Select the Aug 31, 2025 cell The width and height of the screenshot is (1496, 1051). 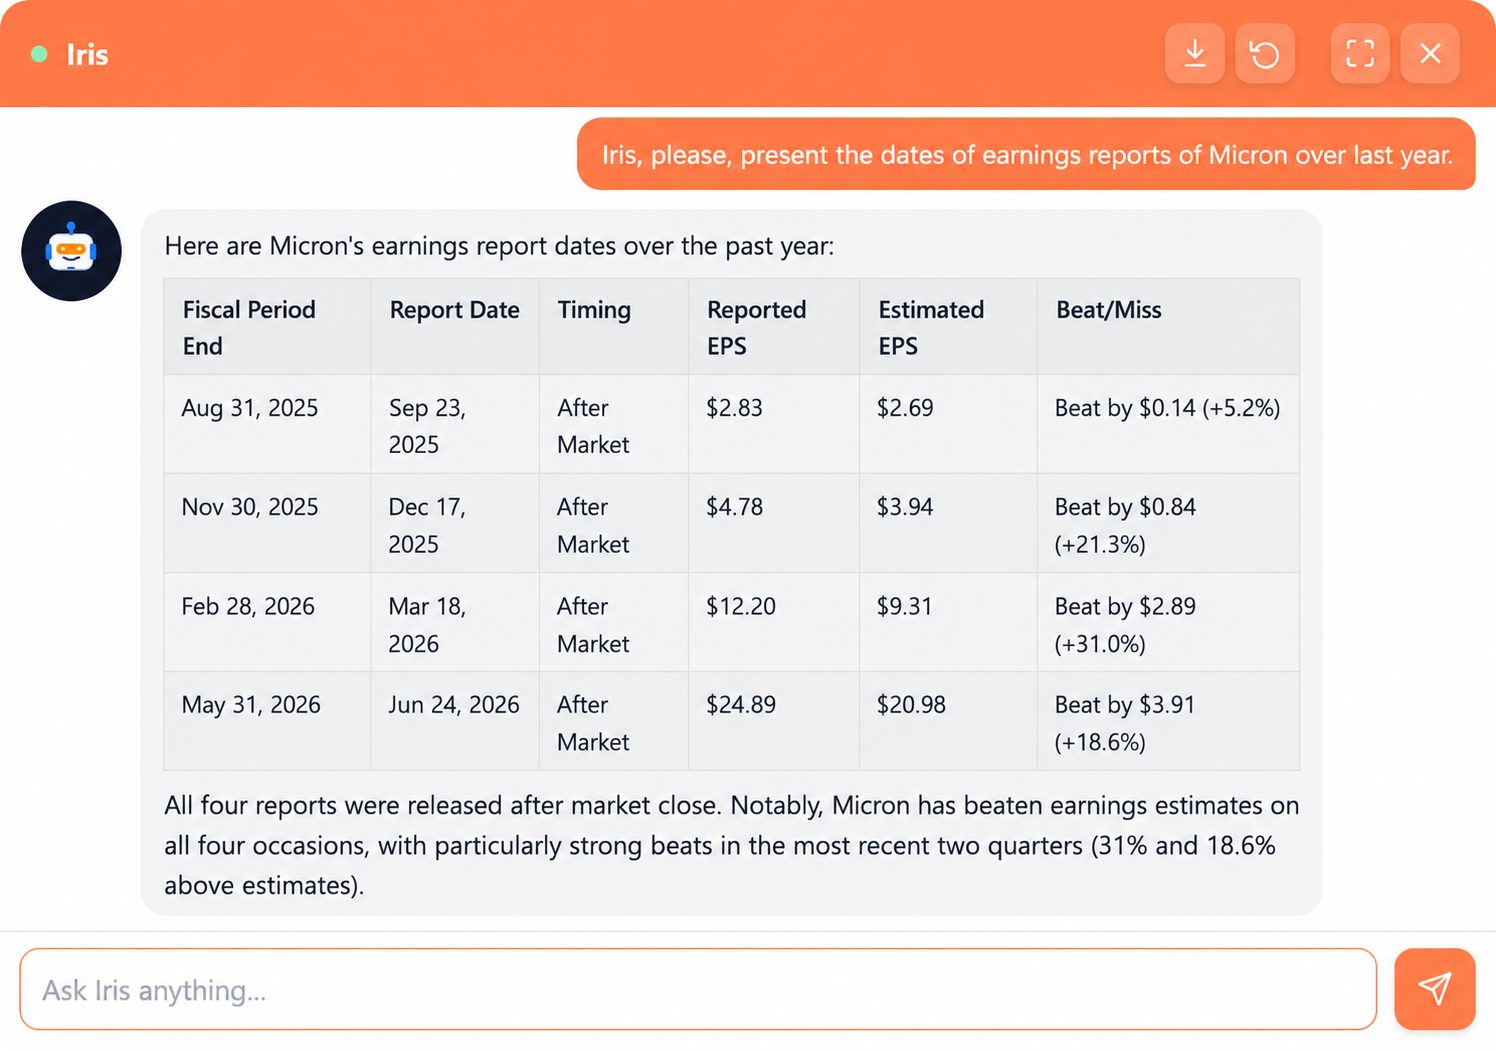pyautogui.click(x=267, y=424)
